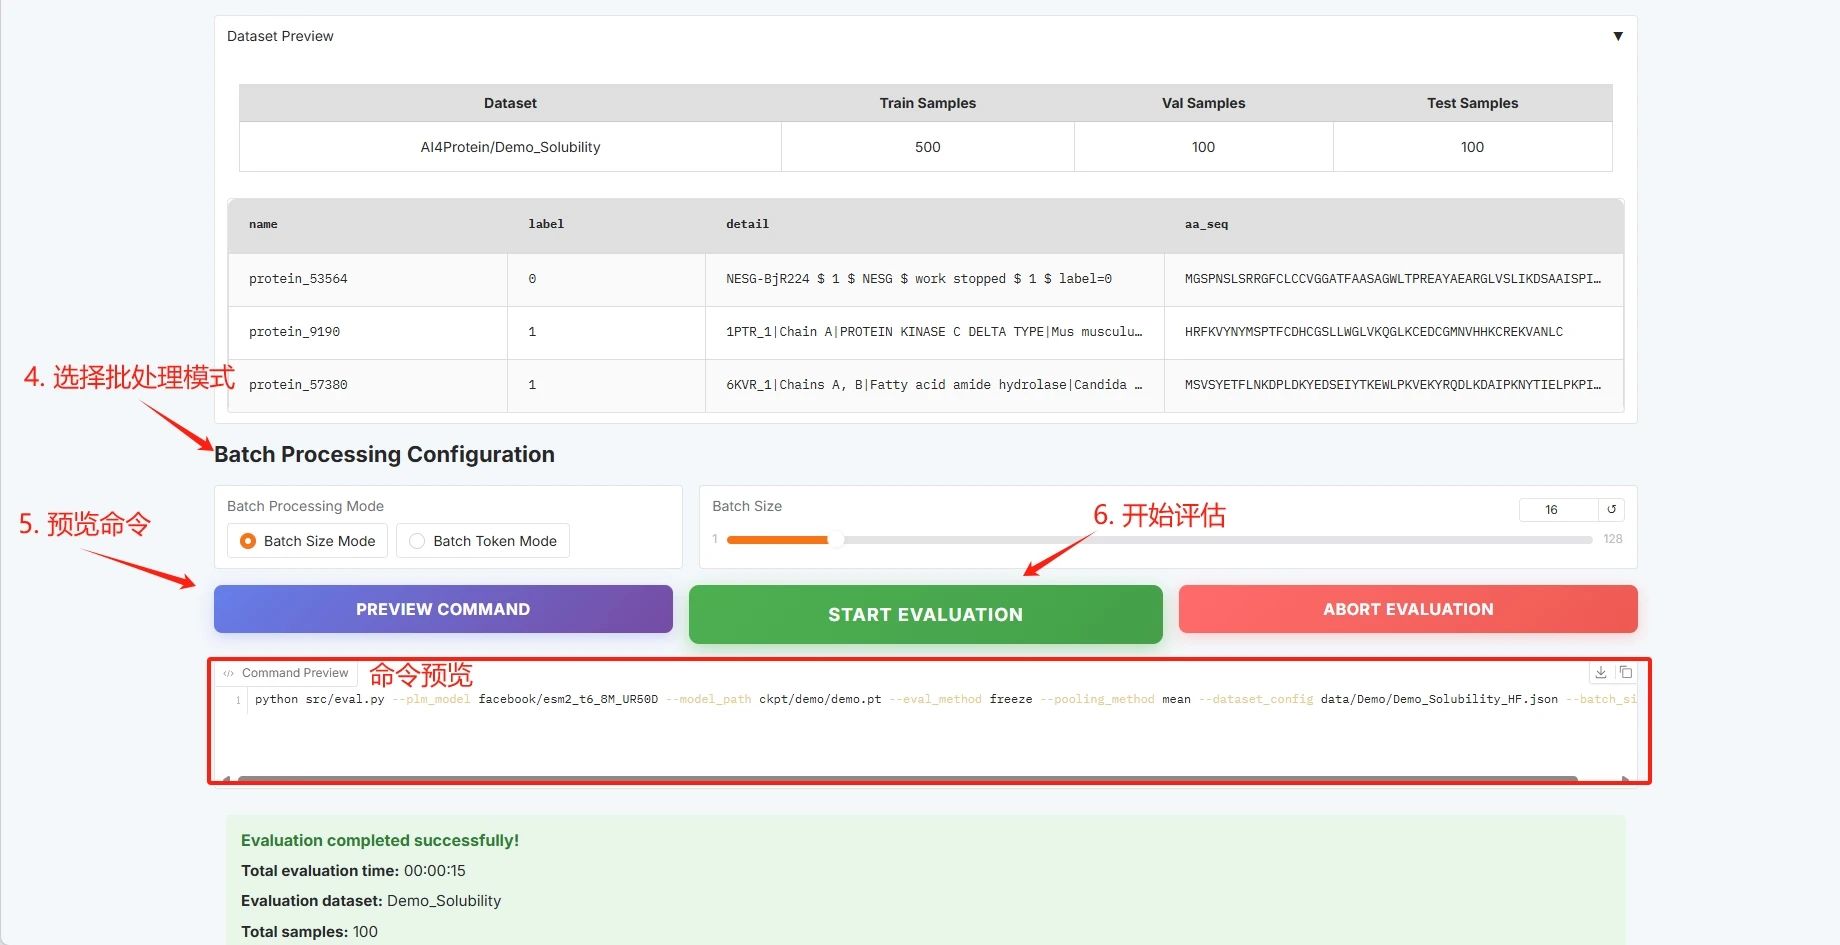Select the protein_53564 row name cell
The height and width of the screenshot is (945, 1840).
[x=298, y=279]
